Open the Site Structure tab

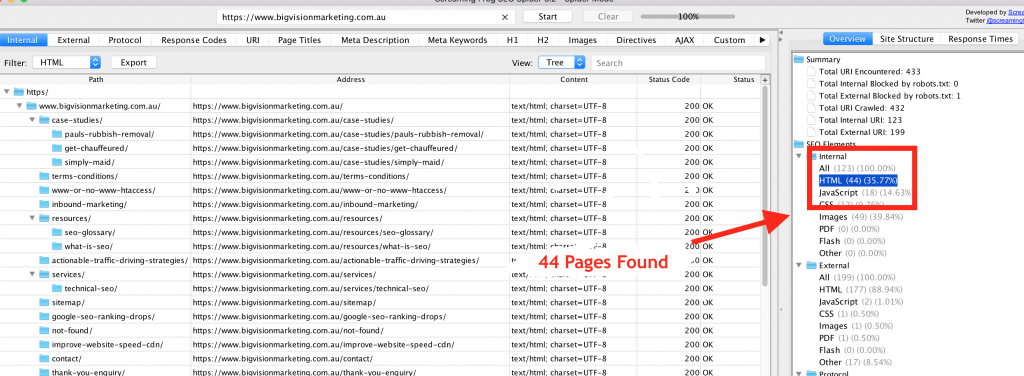[906, 39]
